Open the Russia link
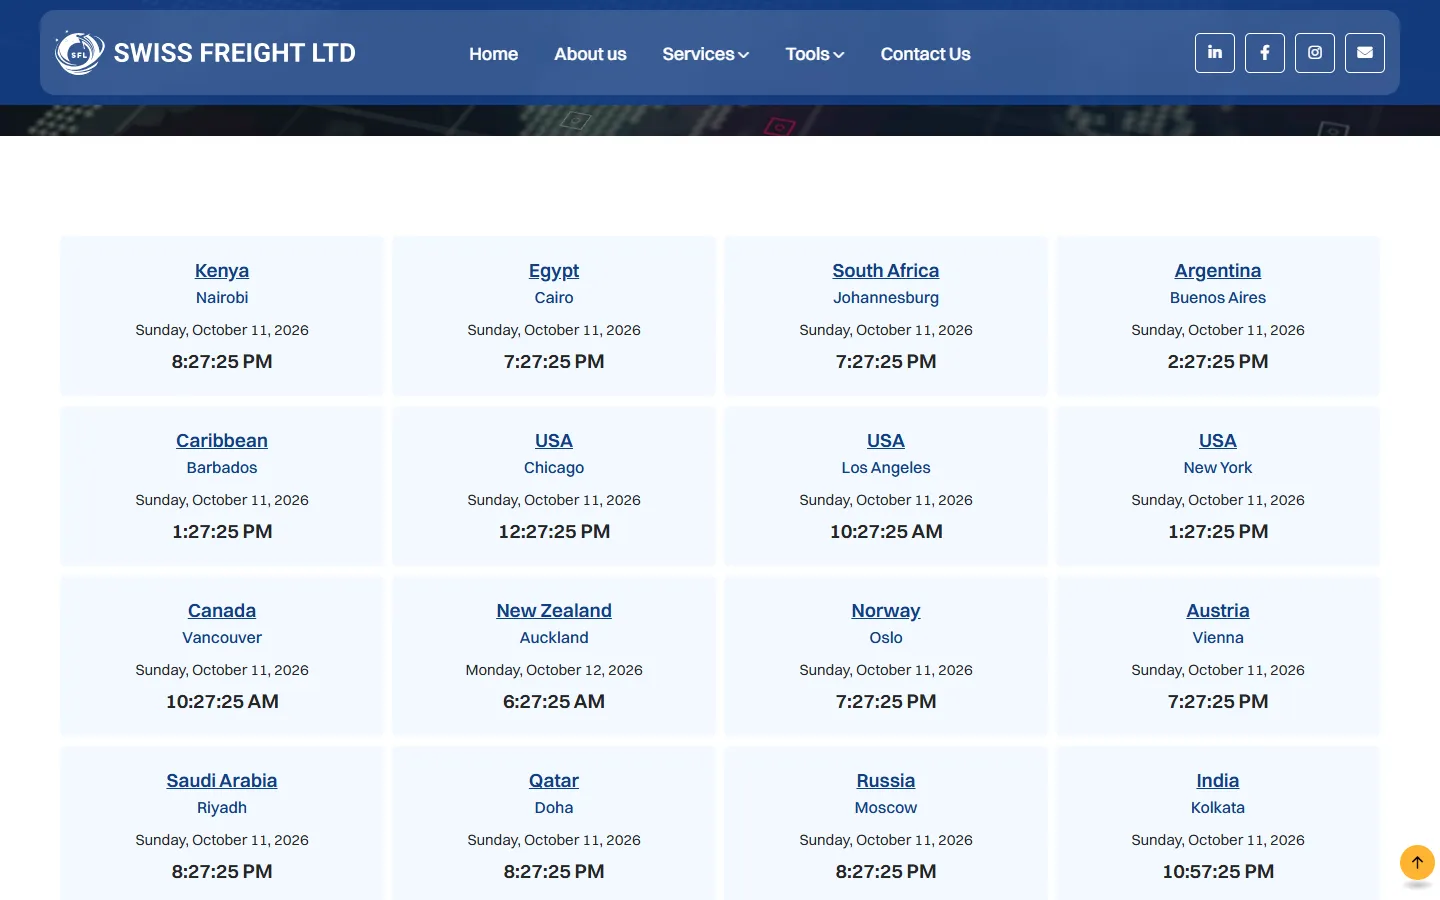The width and height of the screenshot is (1440, 900). coord(886,781)
